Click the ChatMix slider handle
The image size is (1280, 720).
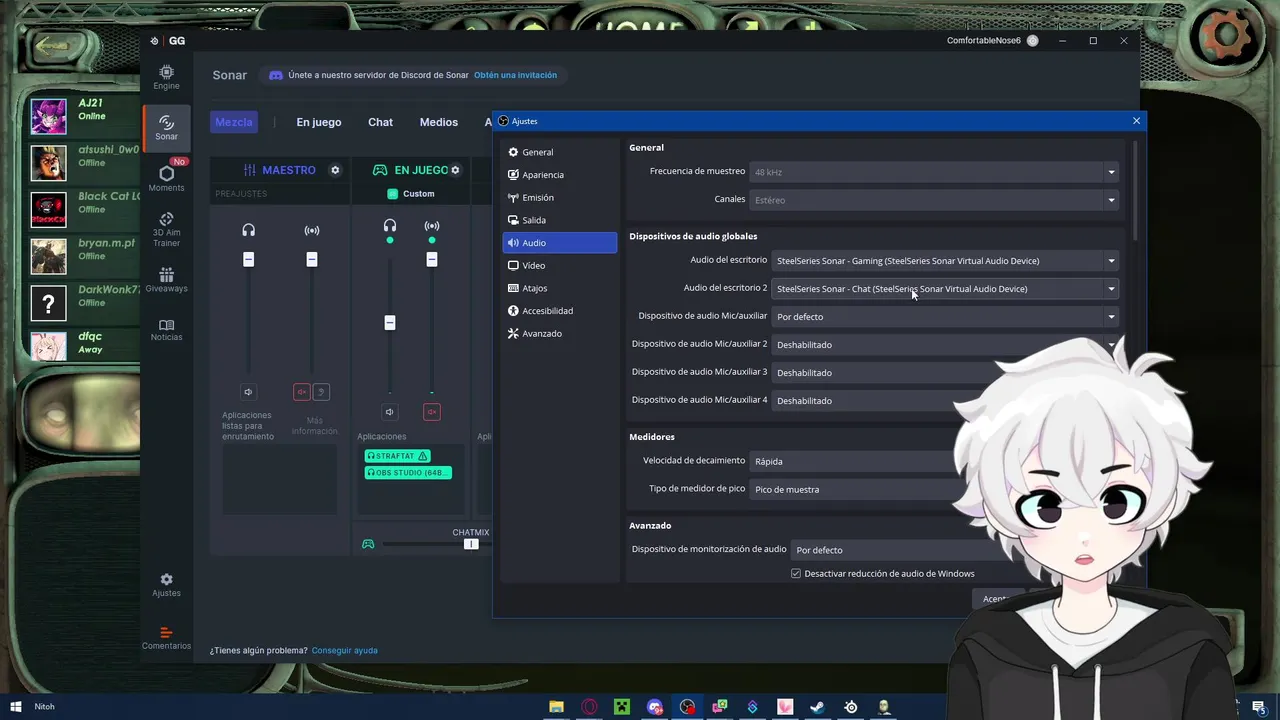point(471,544)
